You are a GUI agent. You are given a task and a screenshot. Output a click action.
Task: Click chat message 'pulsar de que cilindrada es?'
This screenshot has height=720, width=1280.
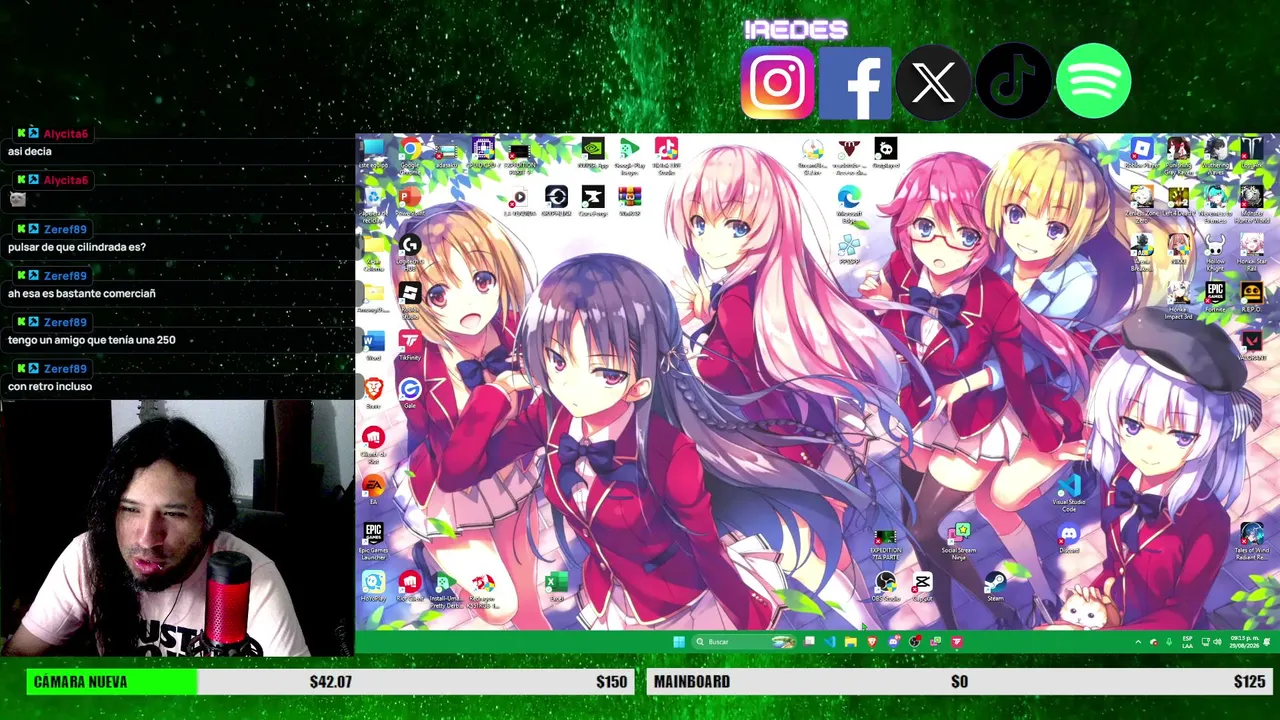coord(77,247)
